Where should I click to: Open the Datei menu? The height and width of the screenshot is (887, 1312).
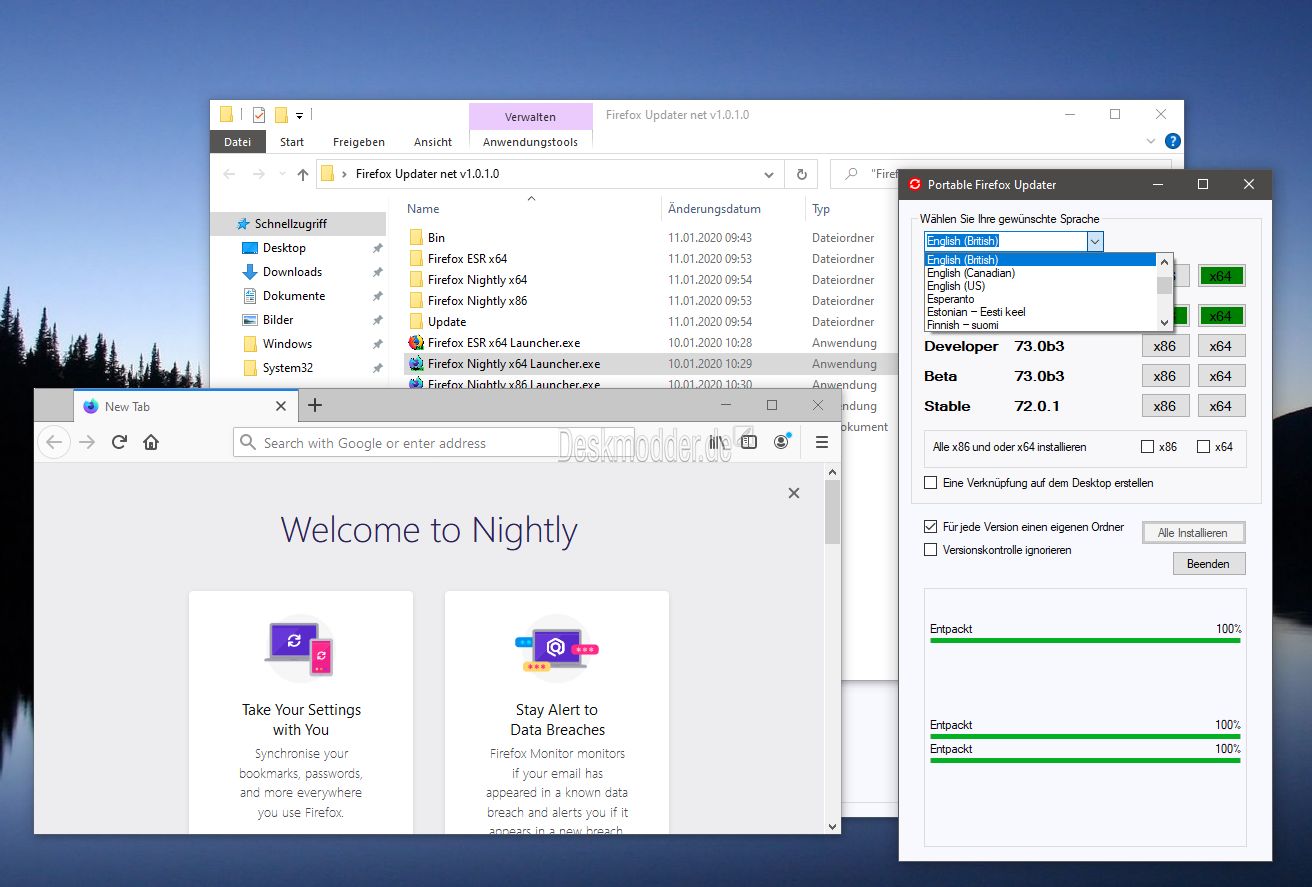click(x=238, y=142)
